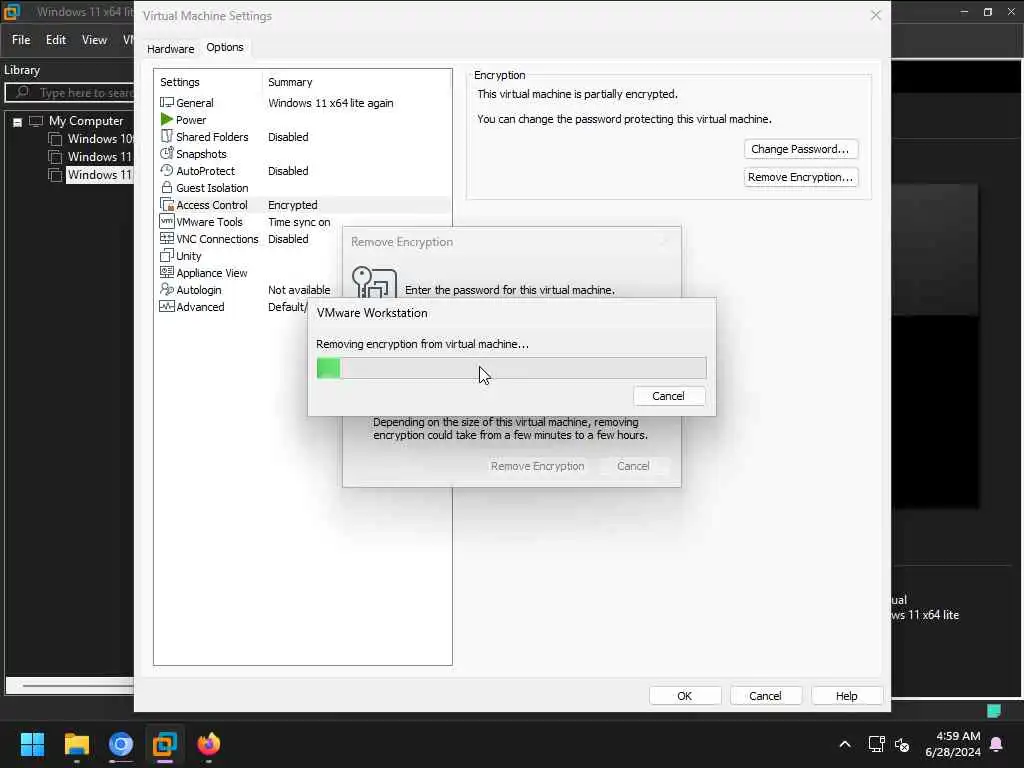Click 'Windows 11 x64 lite again' summary

[330, 103]
